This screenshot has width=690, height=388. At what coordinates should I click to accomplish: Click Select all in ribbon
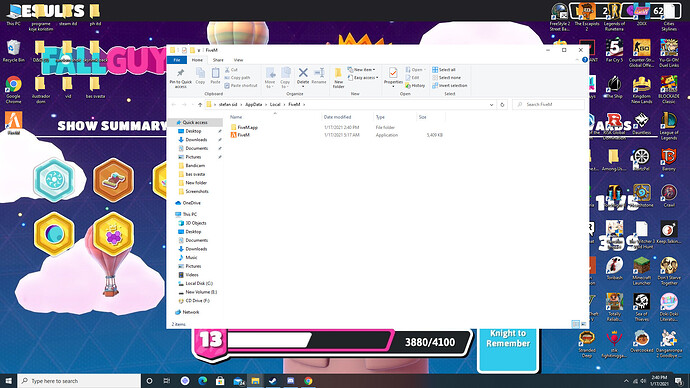(x=444, y=70)
